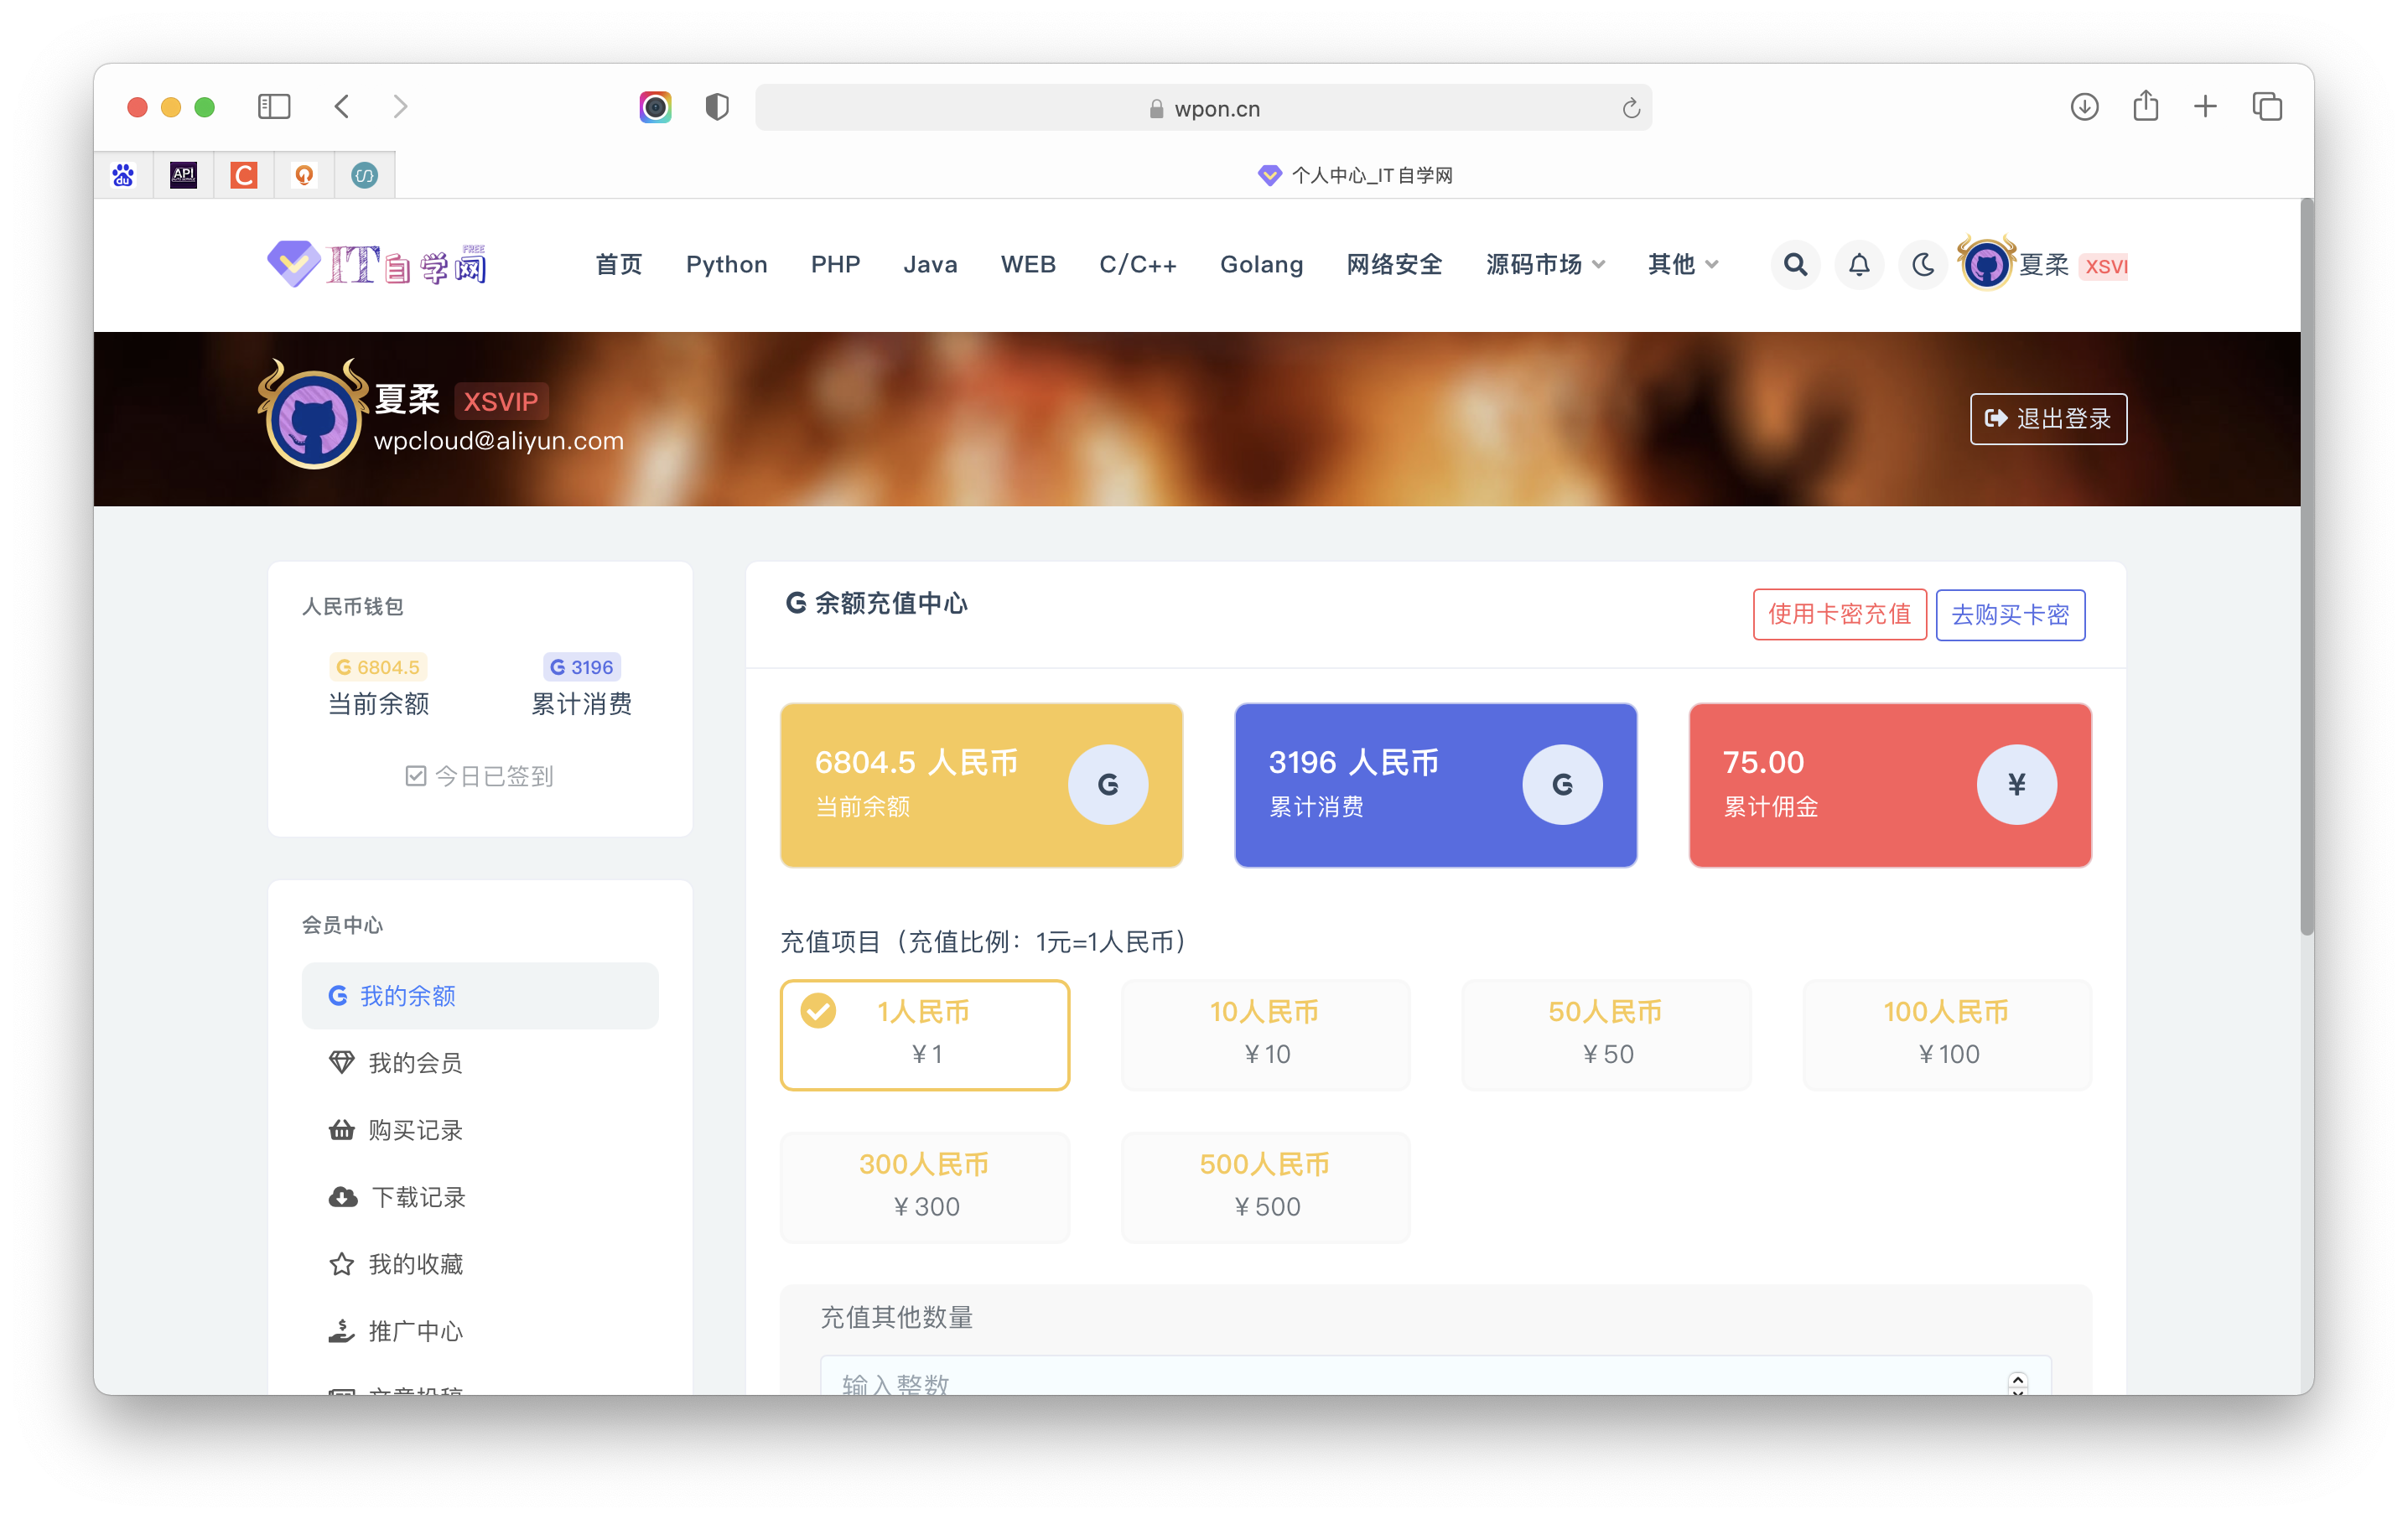Click the Safari sidebar toggle icon
The height and width of the screenshot is (1519, 2408).
(274, 107)
